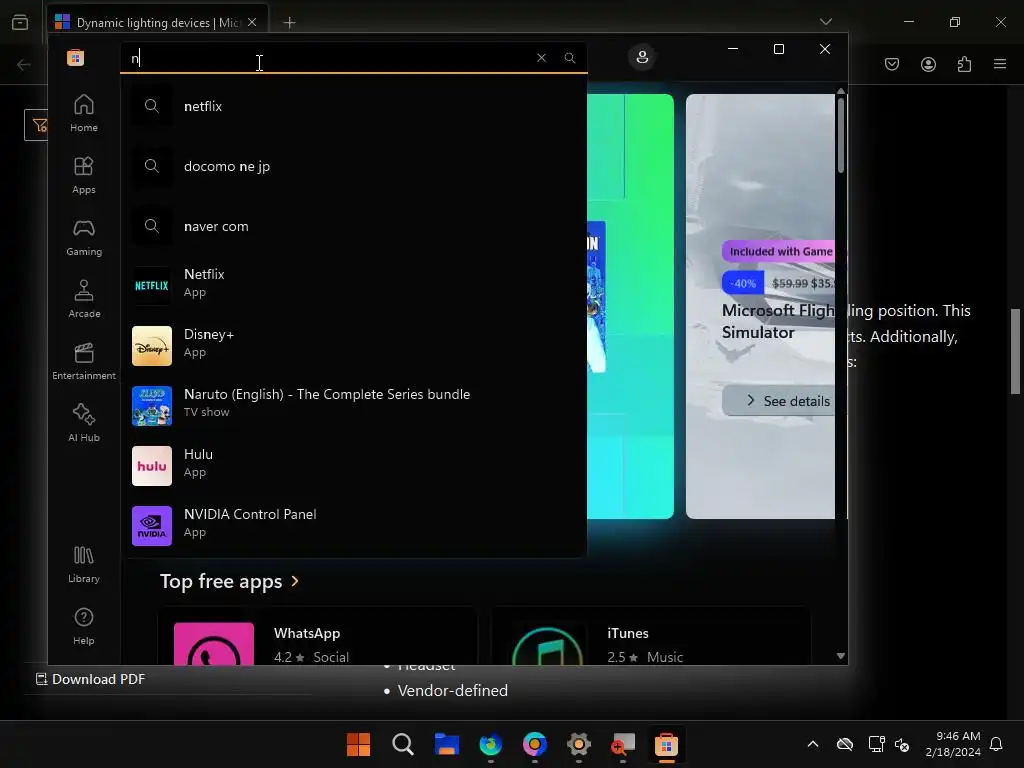Open Microsoft Store from the taskbar
The height and width of the screenshot is (768, 1024).
[666, 744]
